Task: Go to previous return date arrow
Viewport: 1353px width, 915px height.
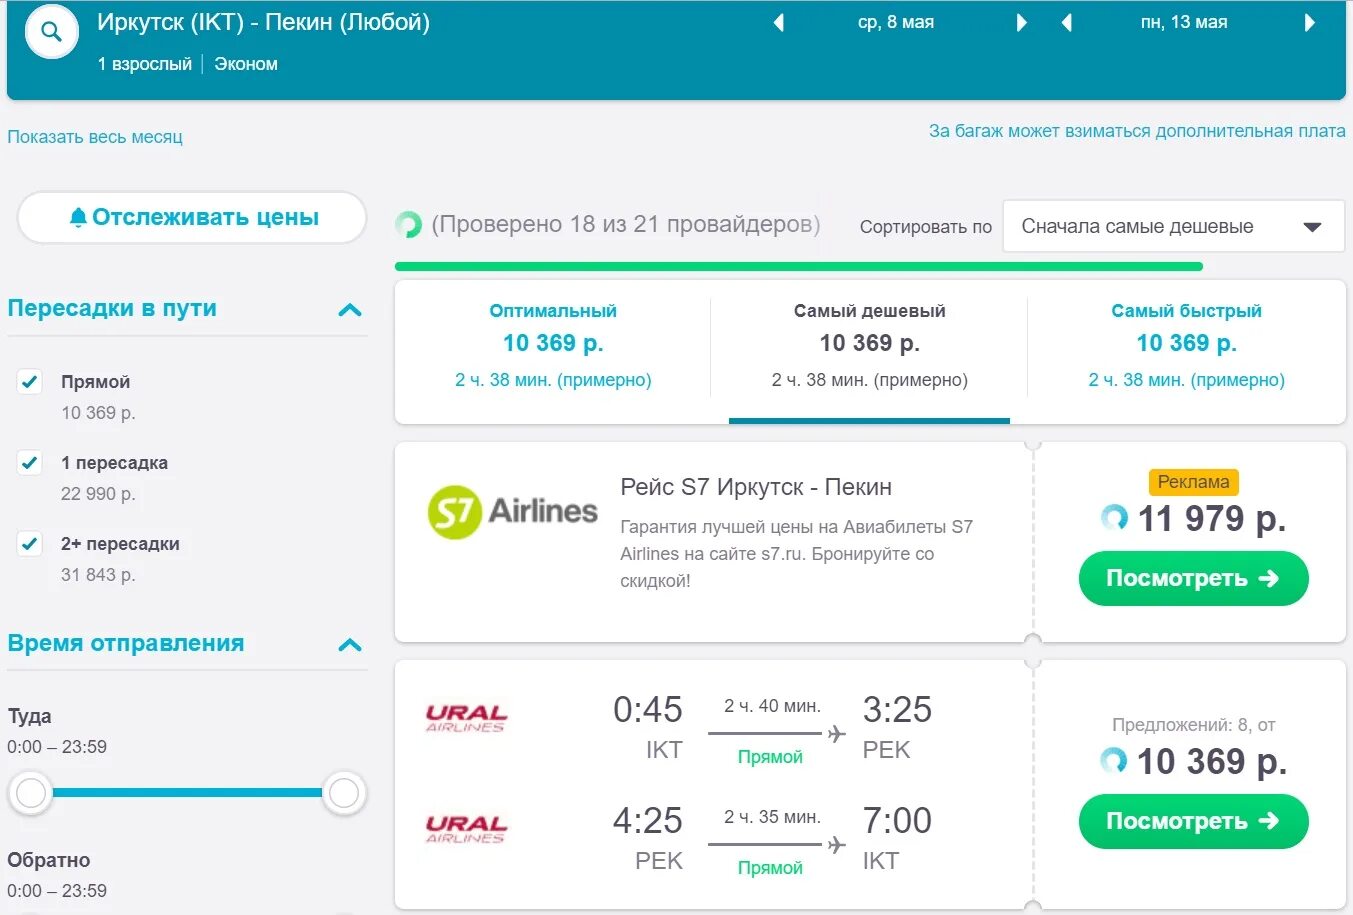Action: click(1066, 22)
